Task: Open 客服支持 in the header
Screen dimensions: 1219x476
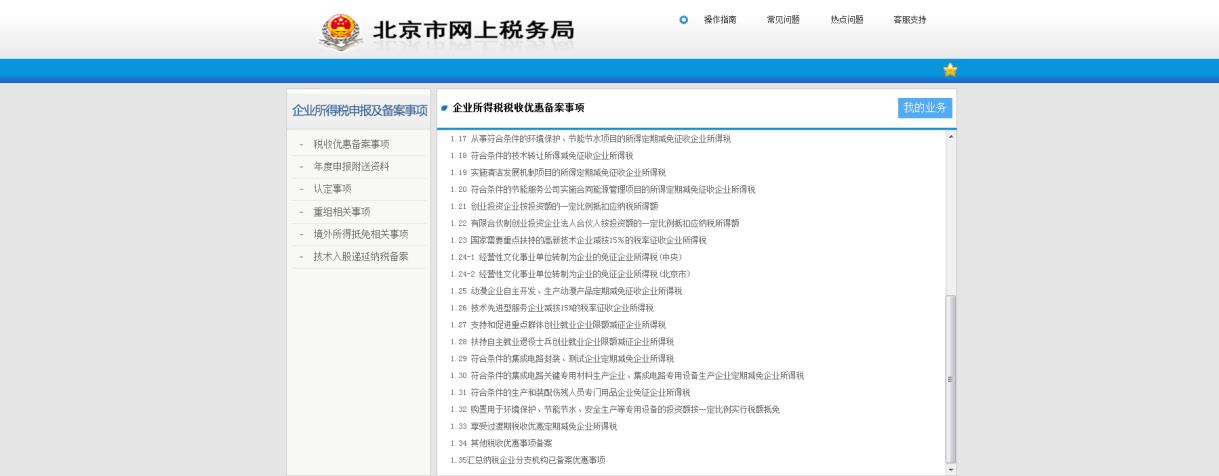Action: (x=910, y=19)
